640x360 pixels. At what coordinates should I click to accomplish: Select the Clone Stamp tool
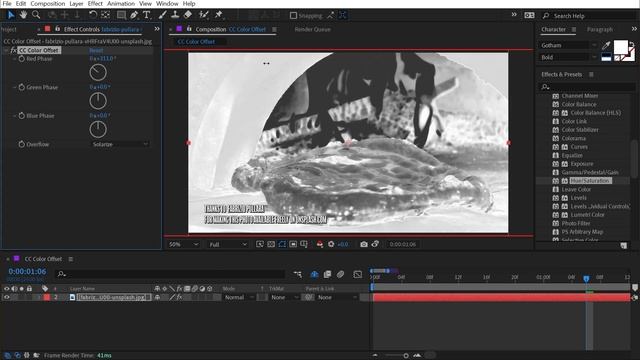tap(175, 15)
